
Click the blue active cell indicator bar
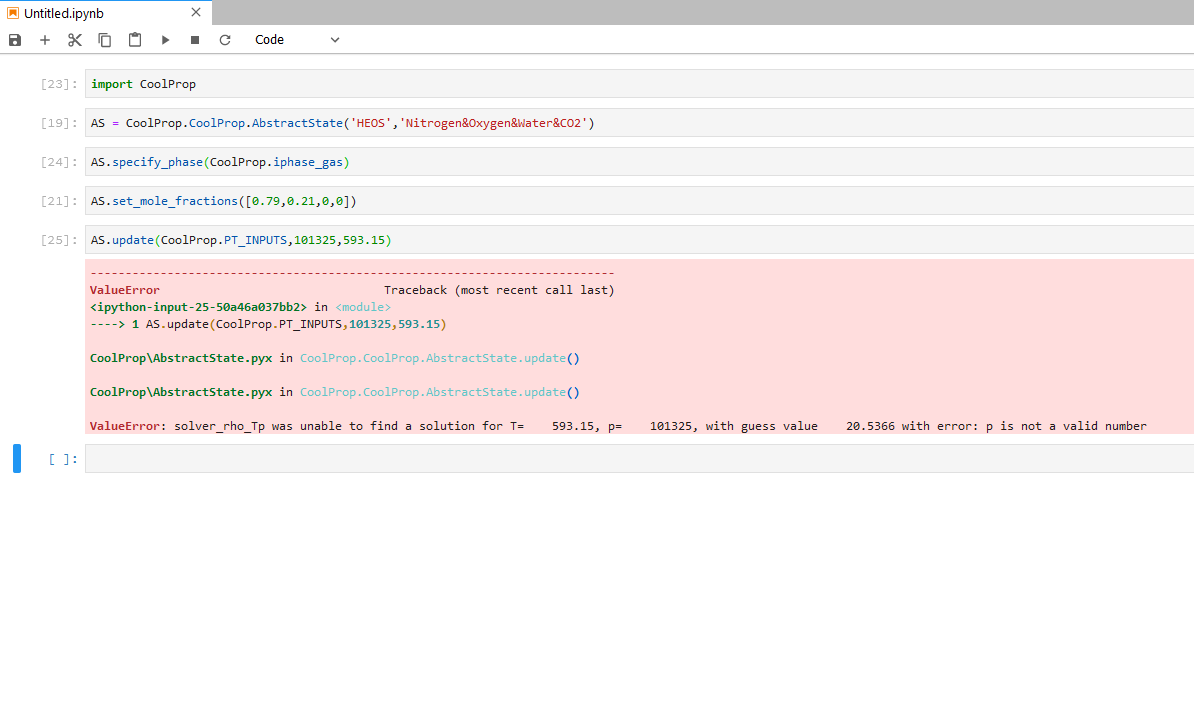(x=16, y=458)
